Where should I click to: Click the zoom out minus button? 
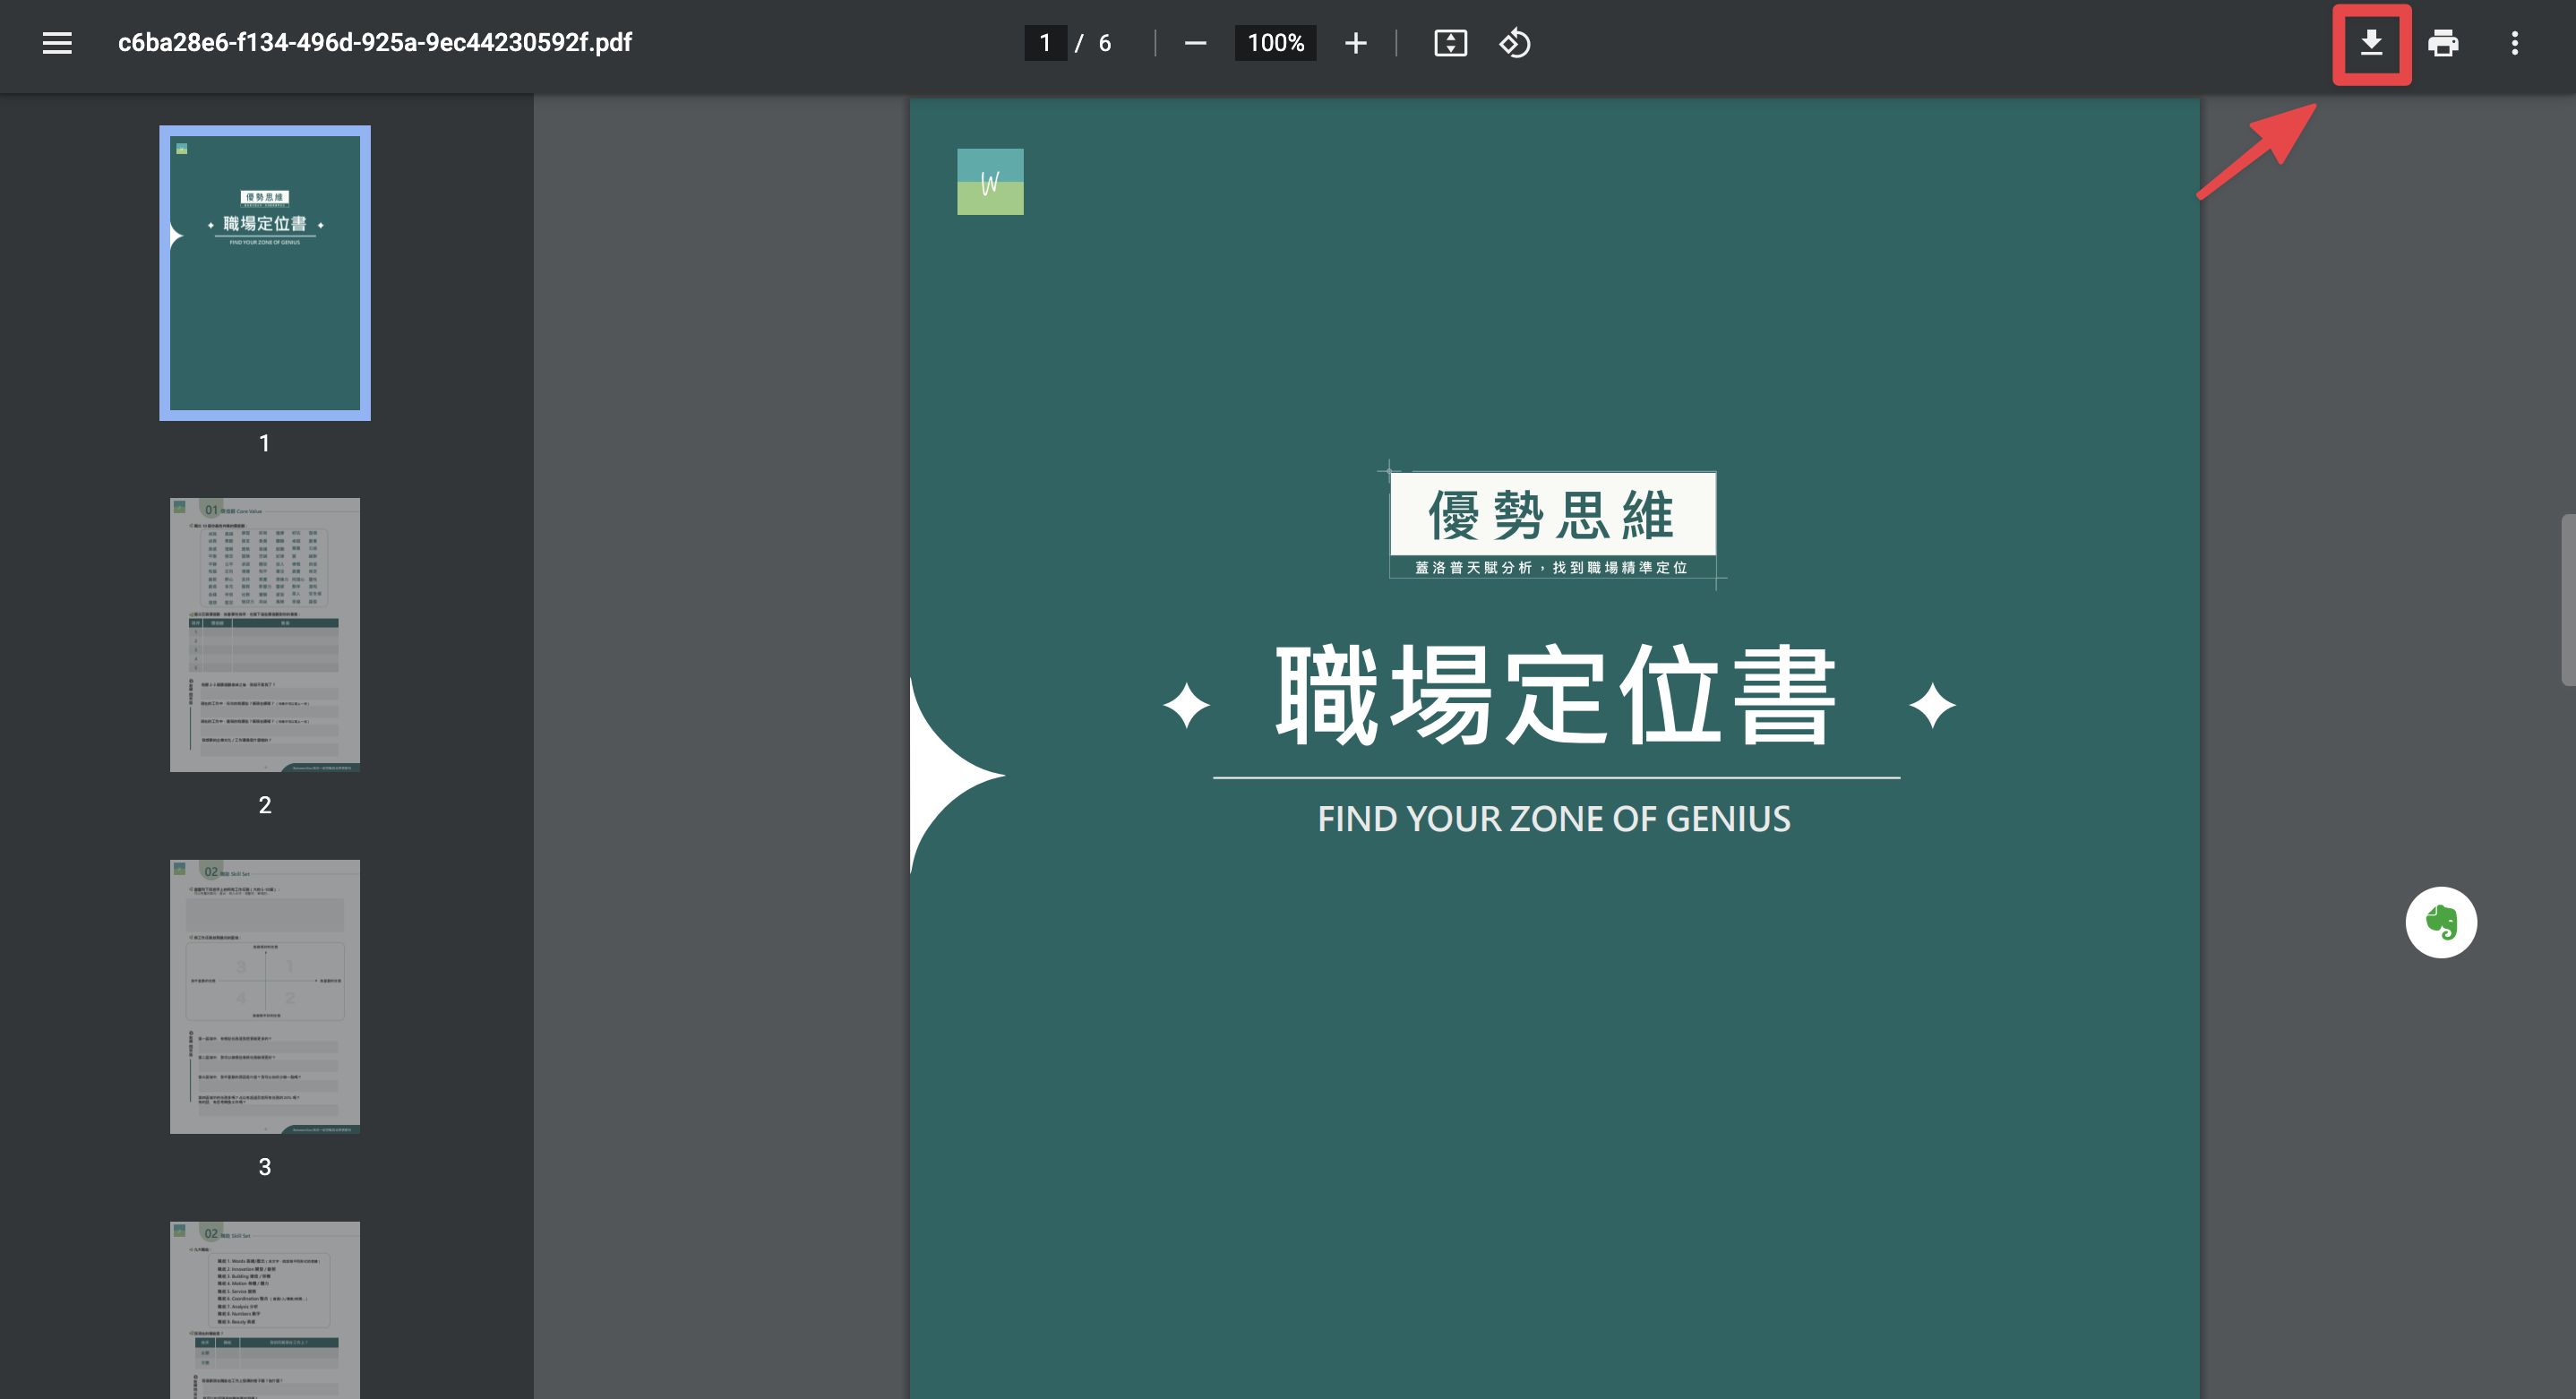point(1195,43)
